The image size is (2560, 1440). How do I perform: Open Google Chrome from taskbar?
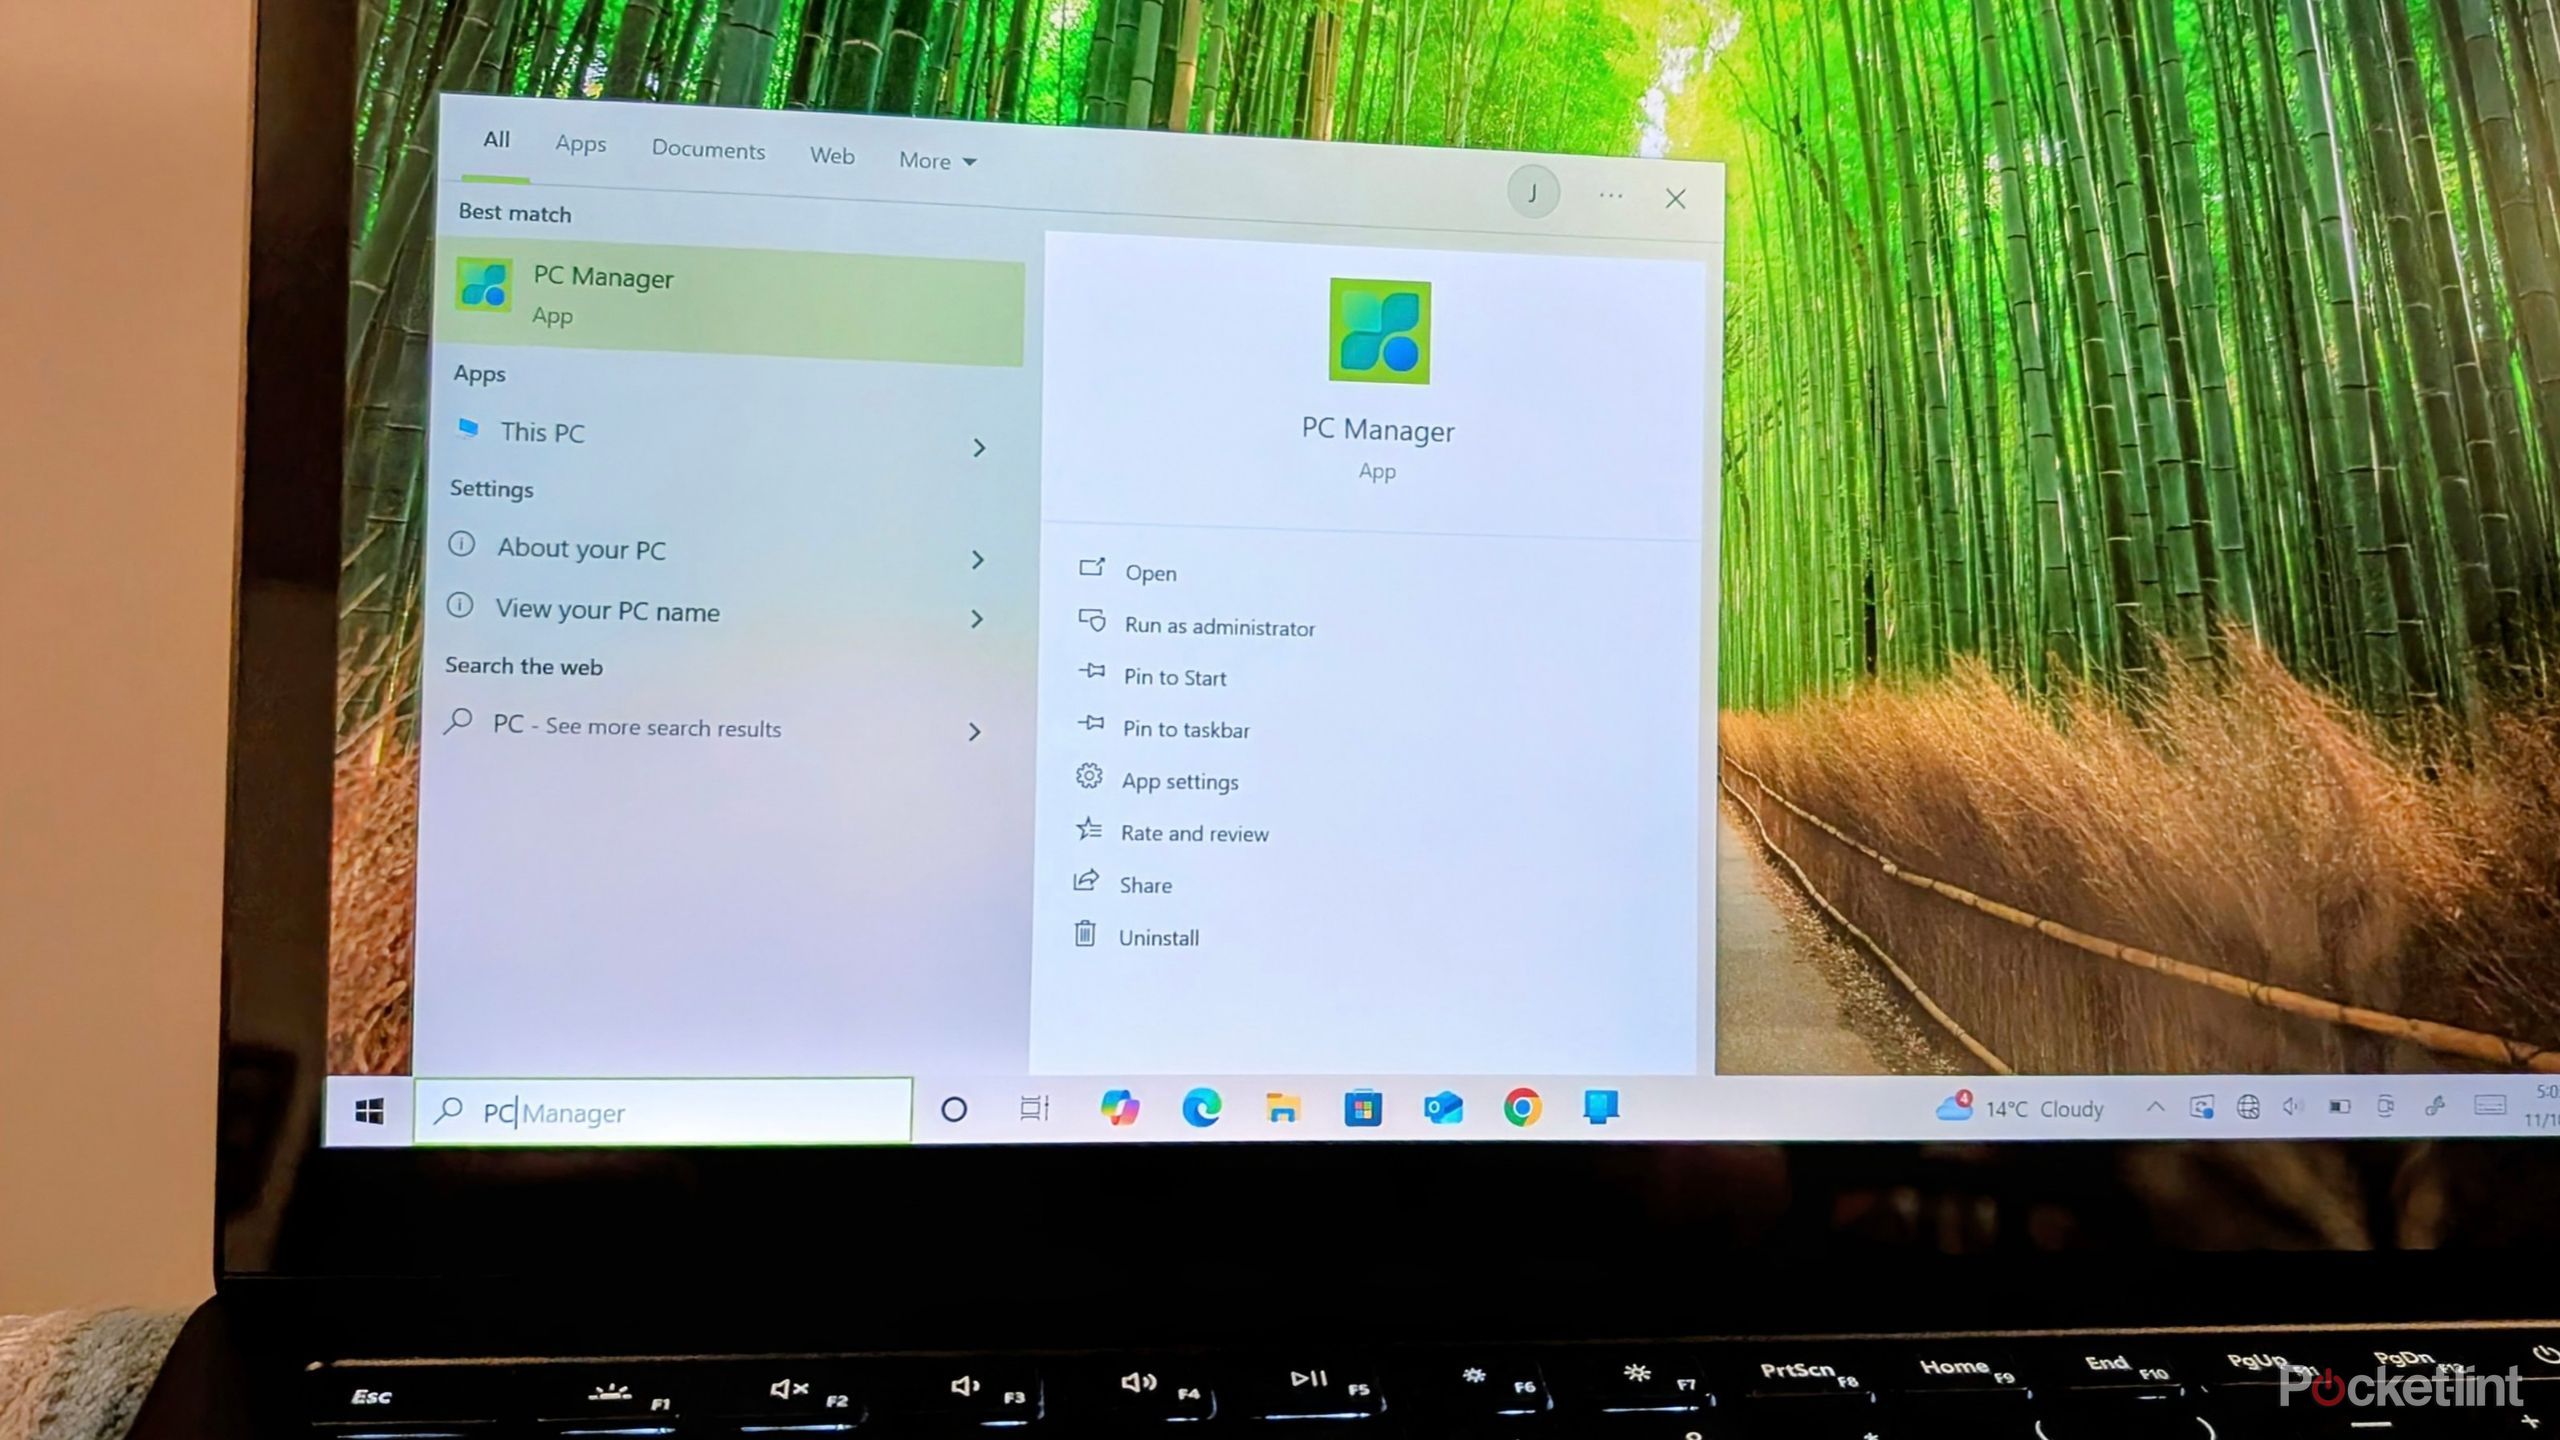click(1522, 1108)
